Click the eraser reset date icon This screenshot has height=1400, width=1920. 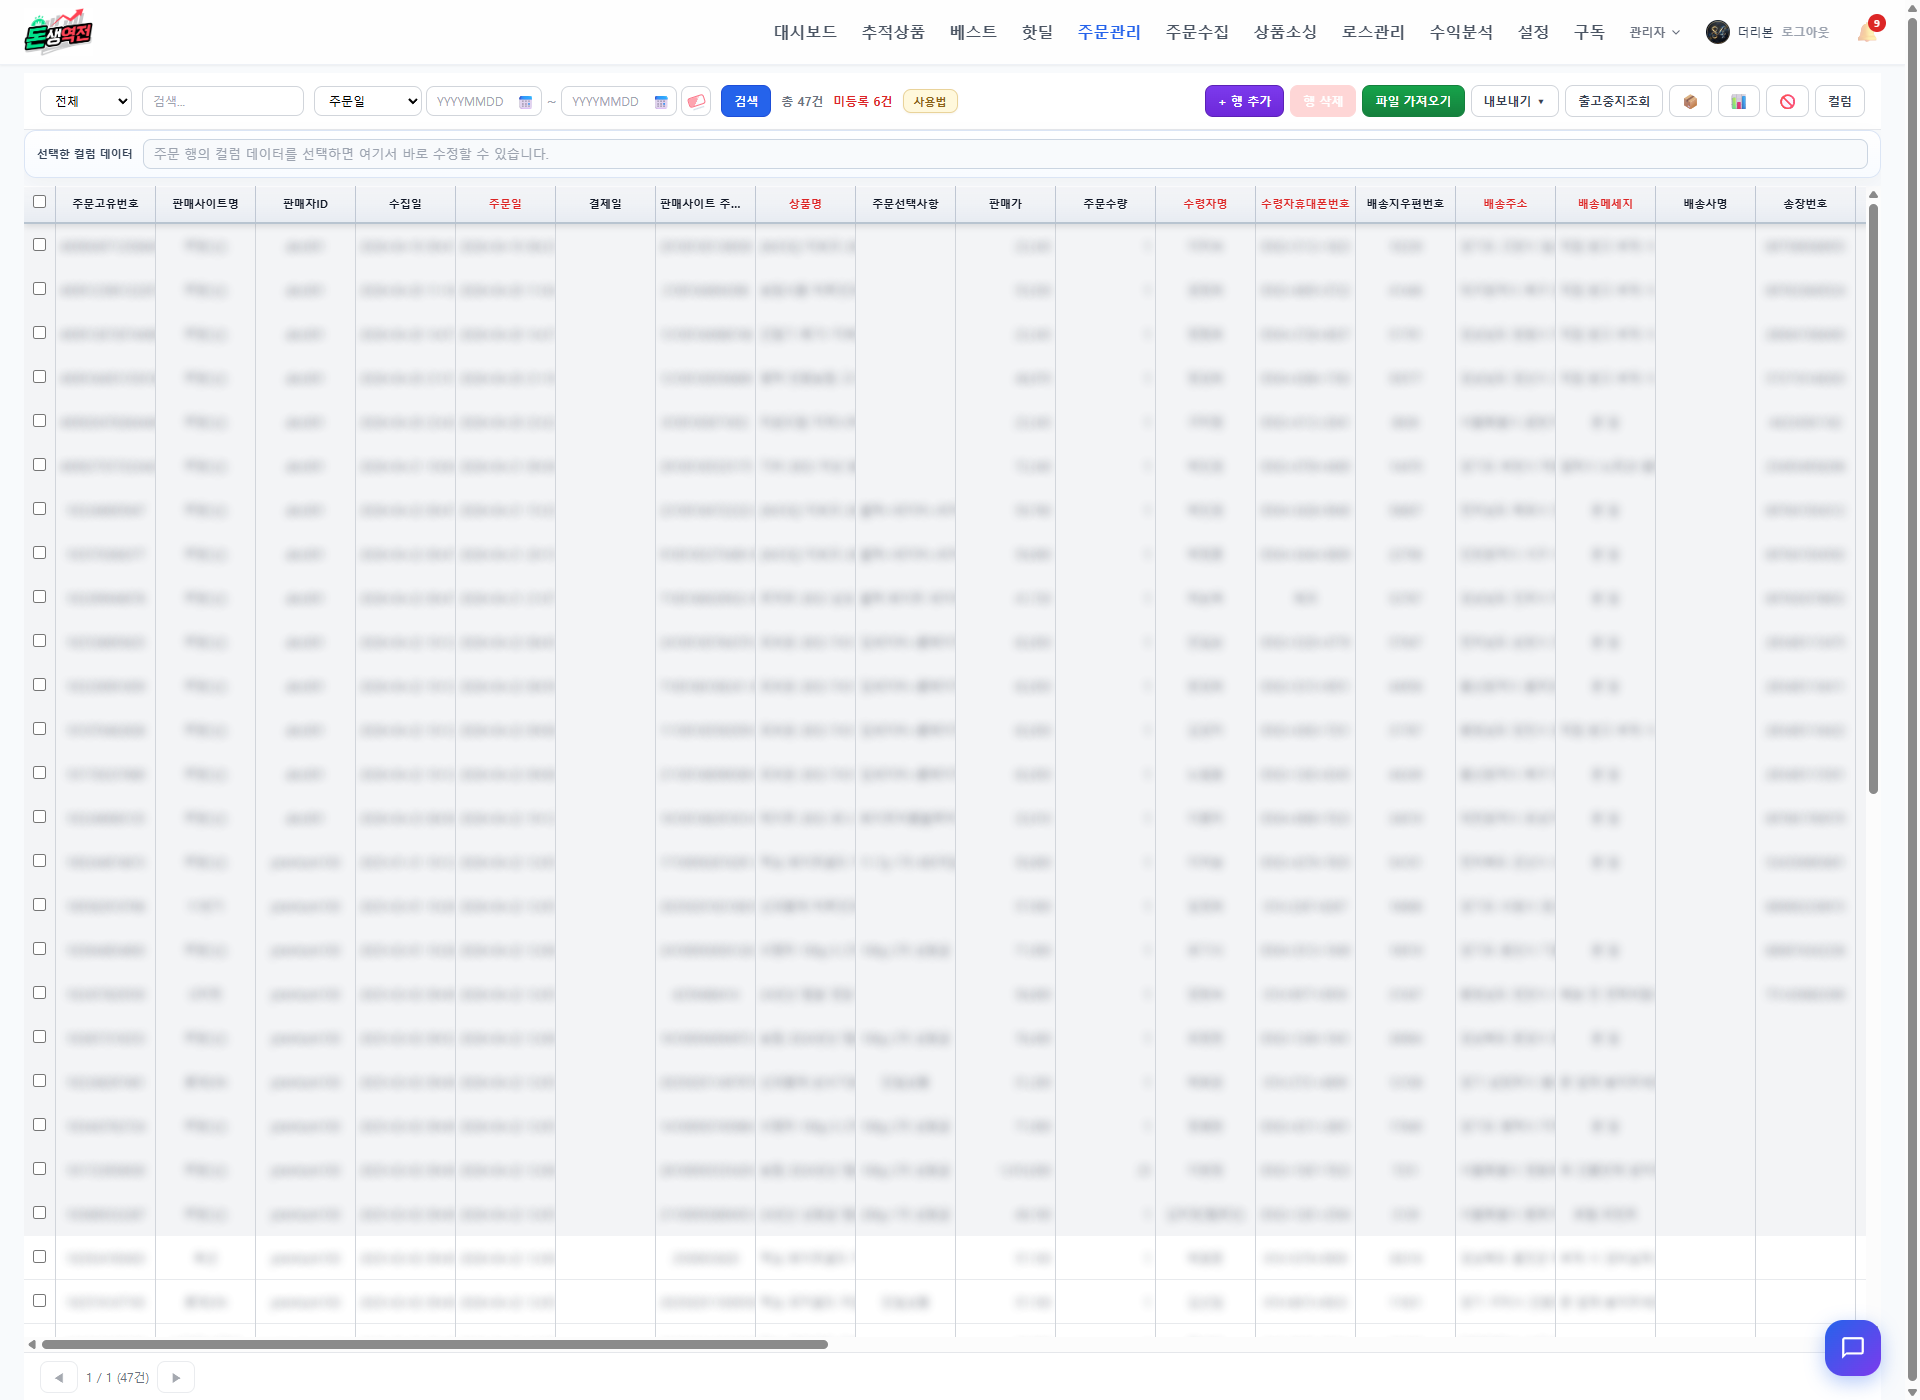point(696,101)
